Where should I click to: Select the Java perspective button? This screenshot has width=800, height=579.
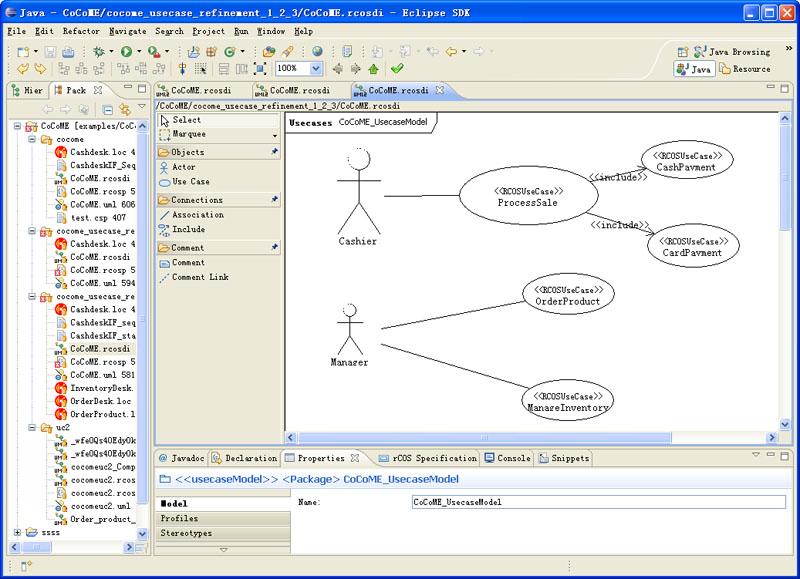(x=694, y=69)
